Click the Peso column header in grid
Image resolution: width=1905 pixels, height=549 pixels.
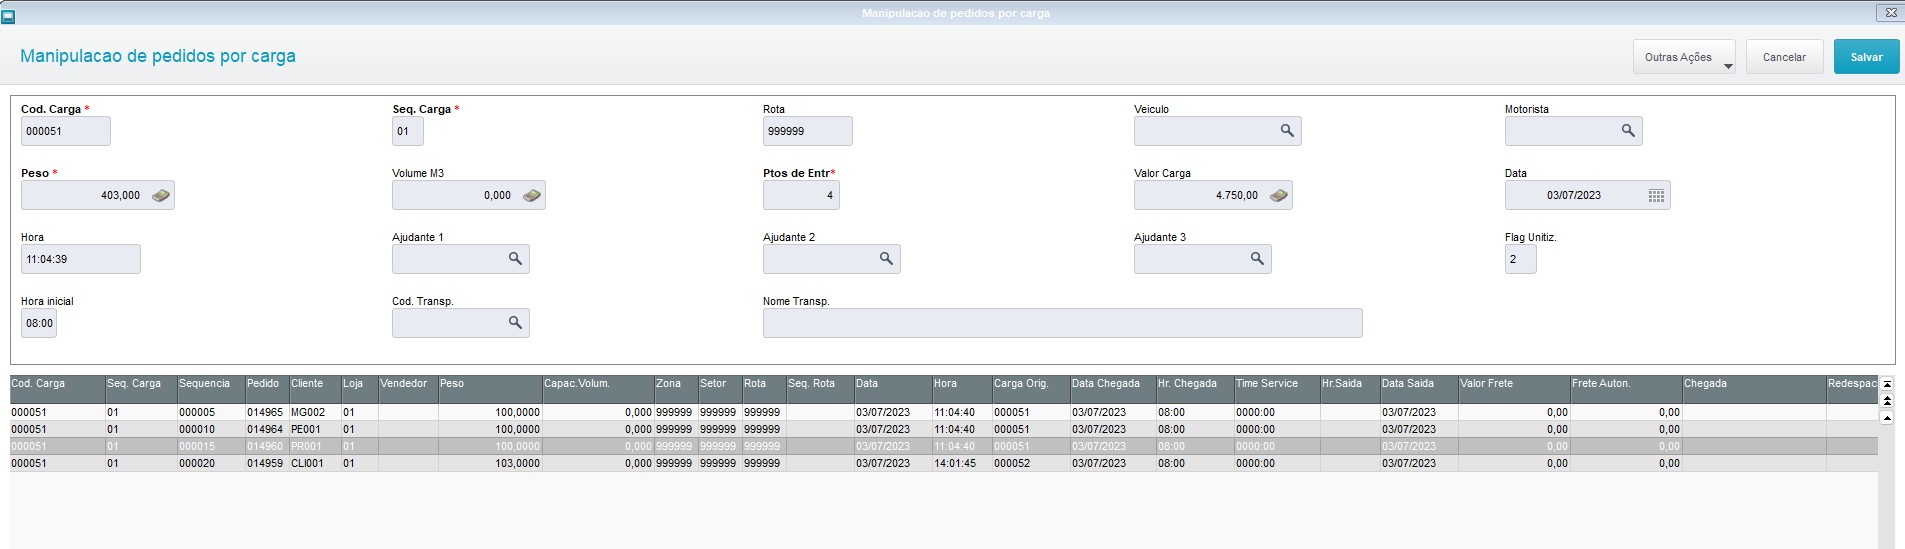(490, 389)
